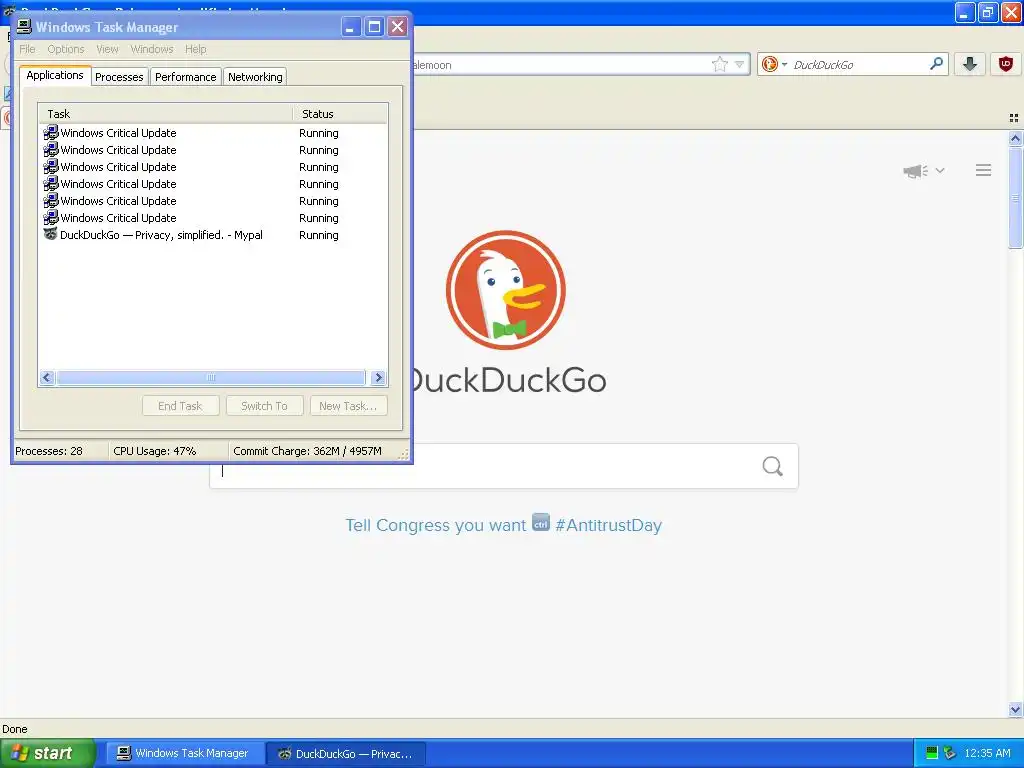
Task: Open the Options menu in Task Manager
Action: click(65, 49)
